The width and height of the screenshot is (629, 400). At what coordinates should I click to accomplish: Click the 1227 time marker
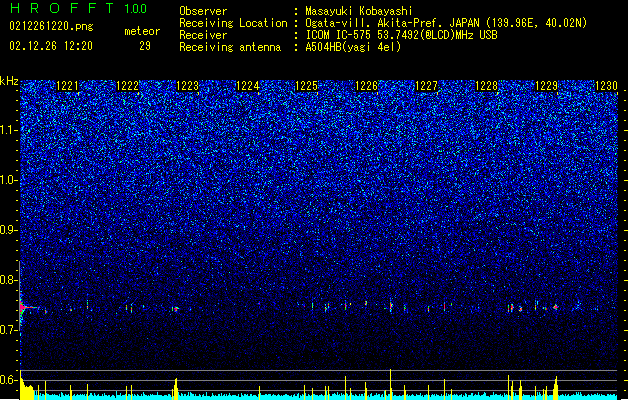426,86
